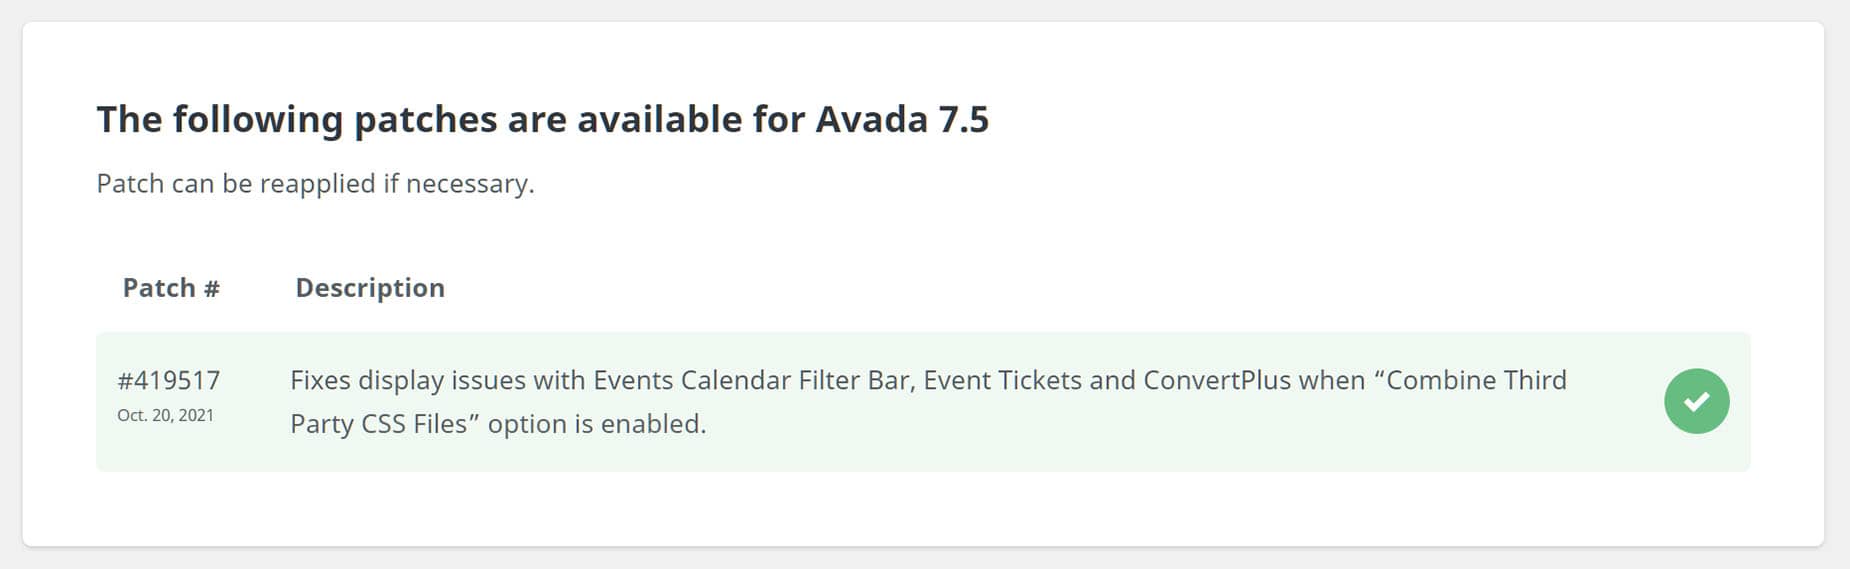
Task: Click 'Event Tickets' in the patch description
Action: (x=1002, y=380)
